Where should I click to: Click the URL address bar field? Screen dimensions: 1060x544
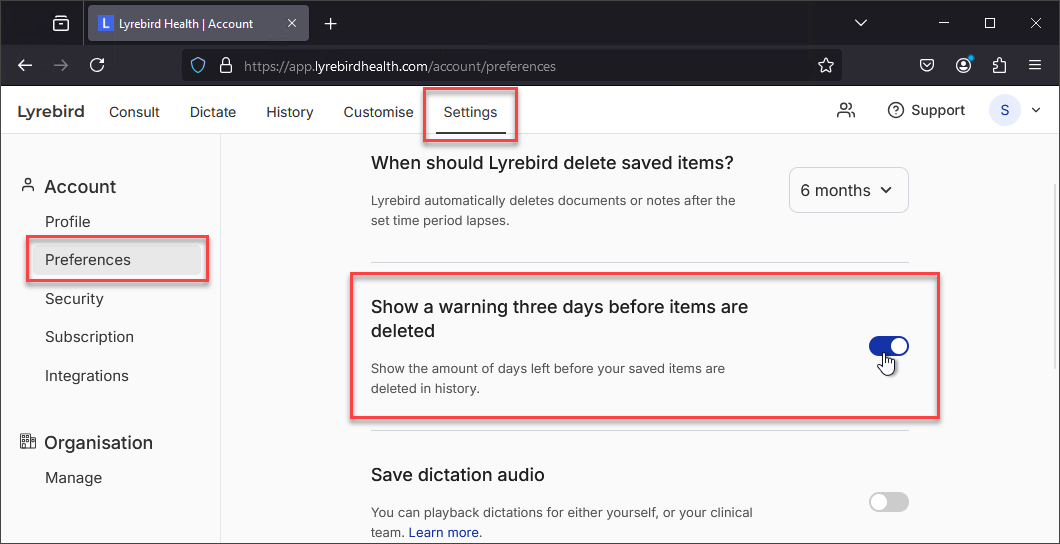[x=512, y=66]
